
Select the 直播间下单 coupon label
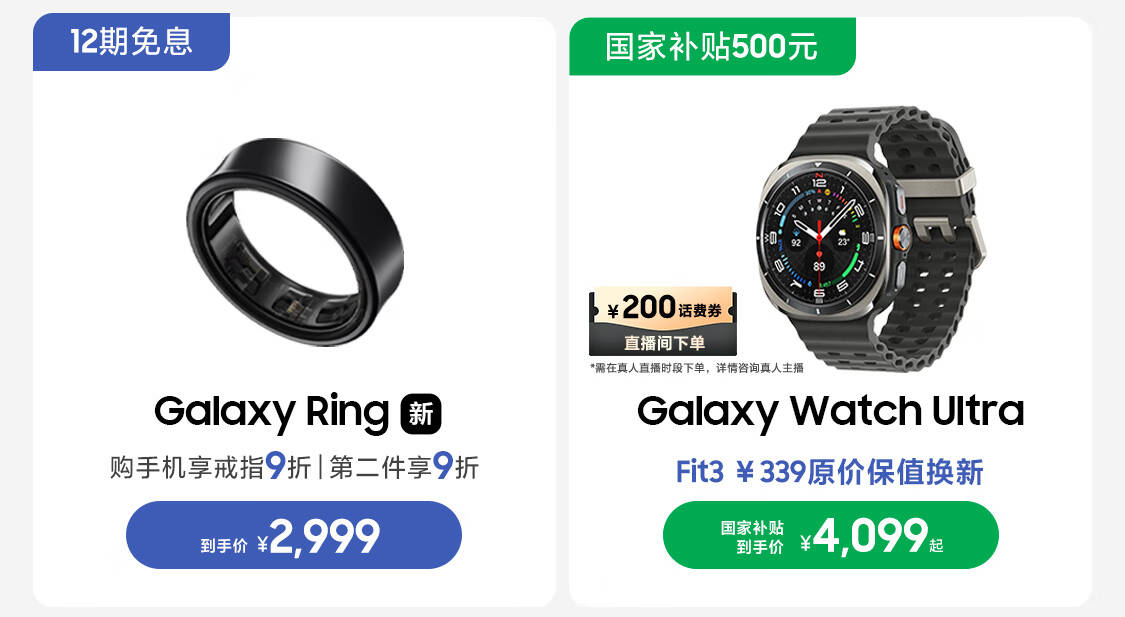663,343
